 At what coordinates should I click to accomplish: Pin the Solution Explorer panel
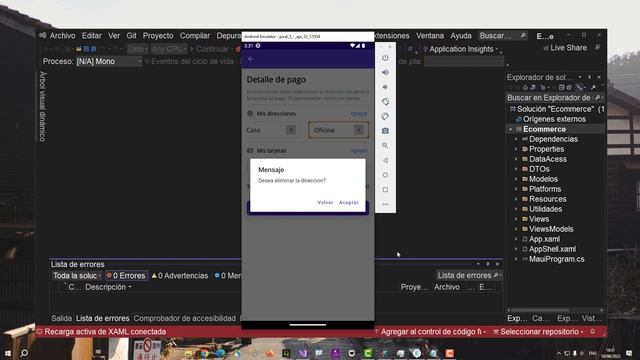tap(589, 77)
